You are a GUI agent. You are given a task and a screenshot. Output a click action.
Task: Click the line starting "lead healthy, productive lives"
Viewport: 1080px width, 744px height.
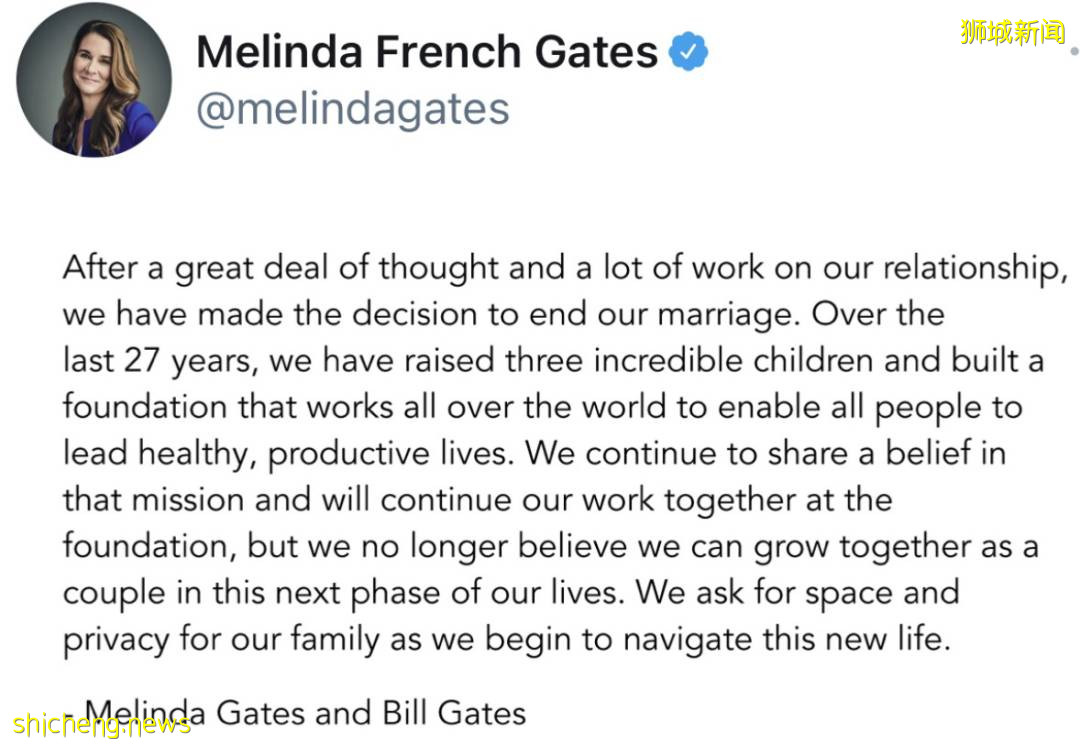[x=534, y=453]
